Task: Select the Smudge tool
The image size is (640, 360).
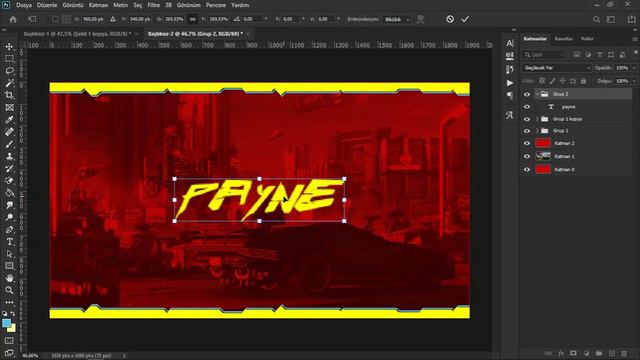Action: click(x=9, y=205)
